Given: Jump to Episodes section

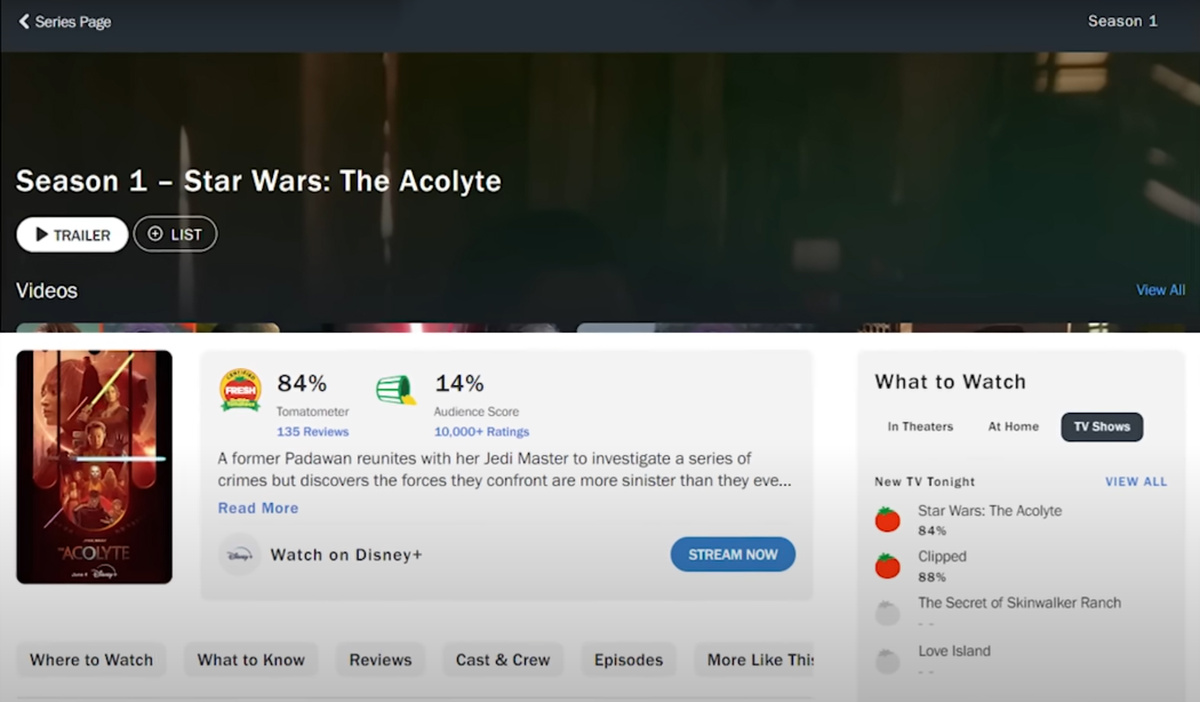Looking at the screenshot, I should click(628, 660).
